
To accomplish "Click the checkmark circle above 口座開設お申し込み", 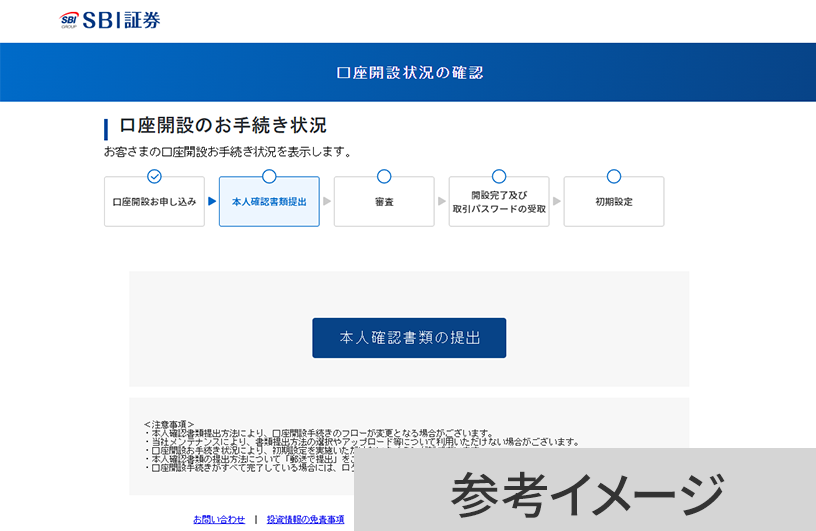I will click(154, 177).
